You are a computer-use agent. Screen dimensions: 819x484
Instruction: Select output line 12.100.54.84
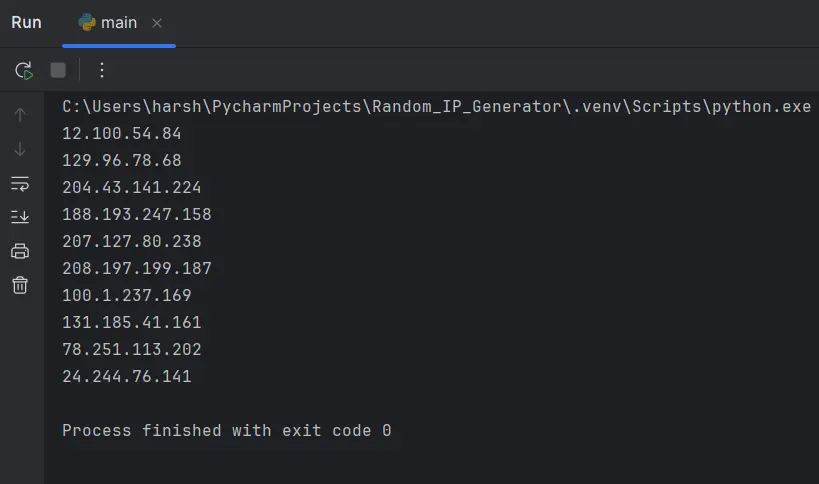click(x=122, y=134)
